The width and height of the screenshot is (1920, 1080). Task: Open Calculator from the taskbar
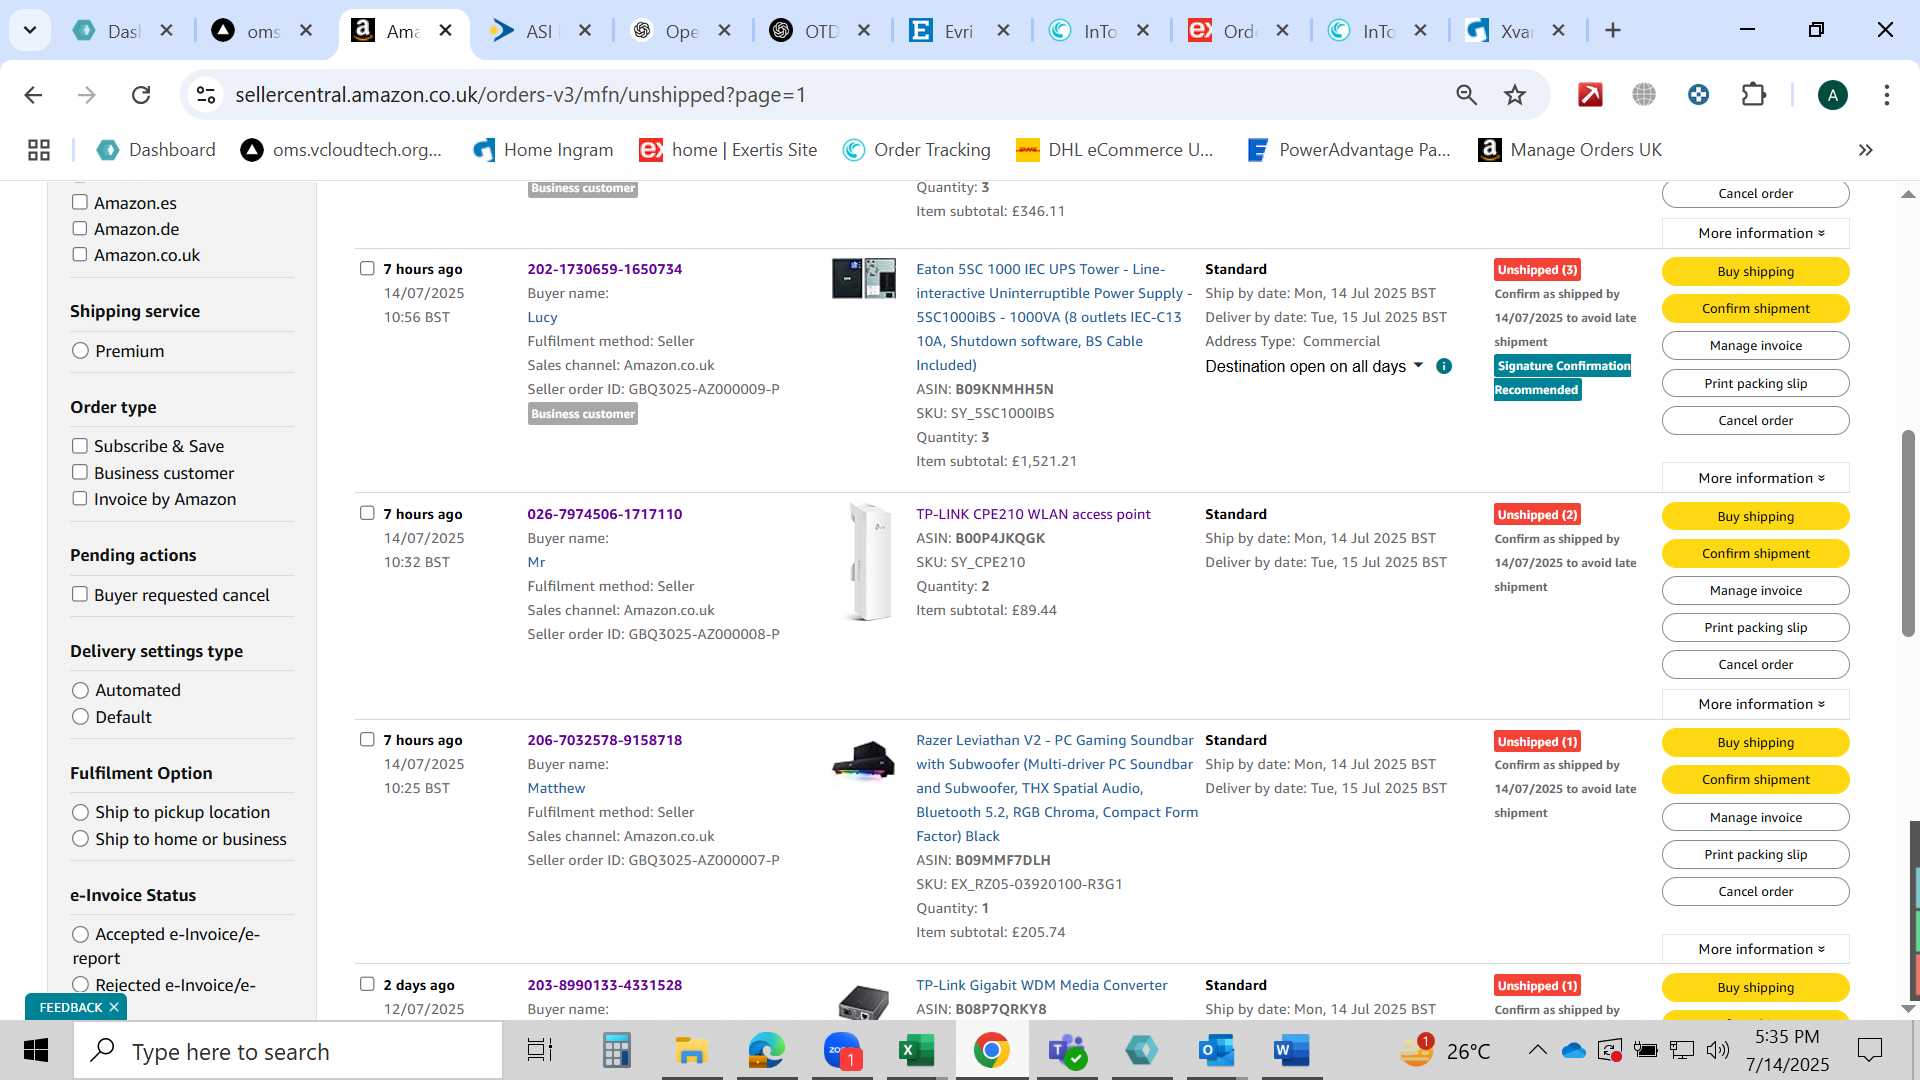click(616, 1051)
